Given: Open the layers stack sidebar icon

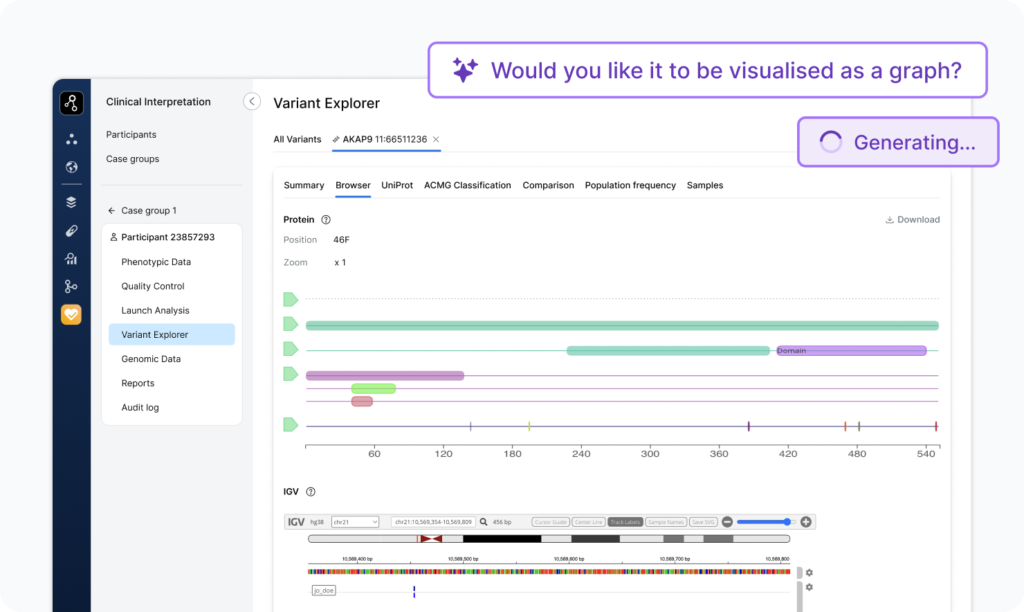Looking at the screenshot, I should point(71,202).
